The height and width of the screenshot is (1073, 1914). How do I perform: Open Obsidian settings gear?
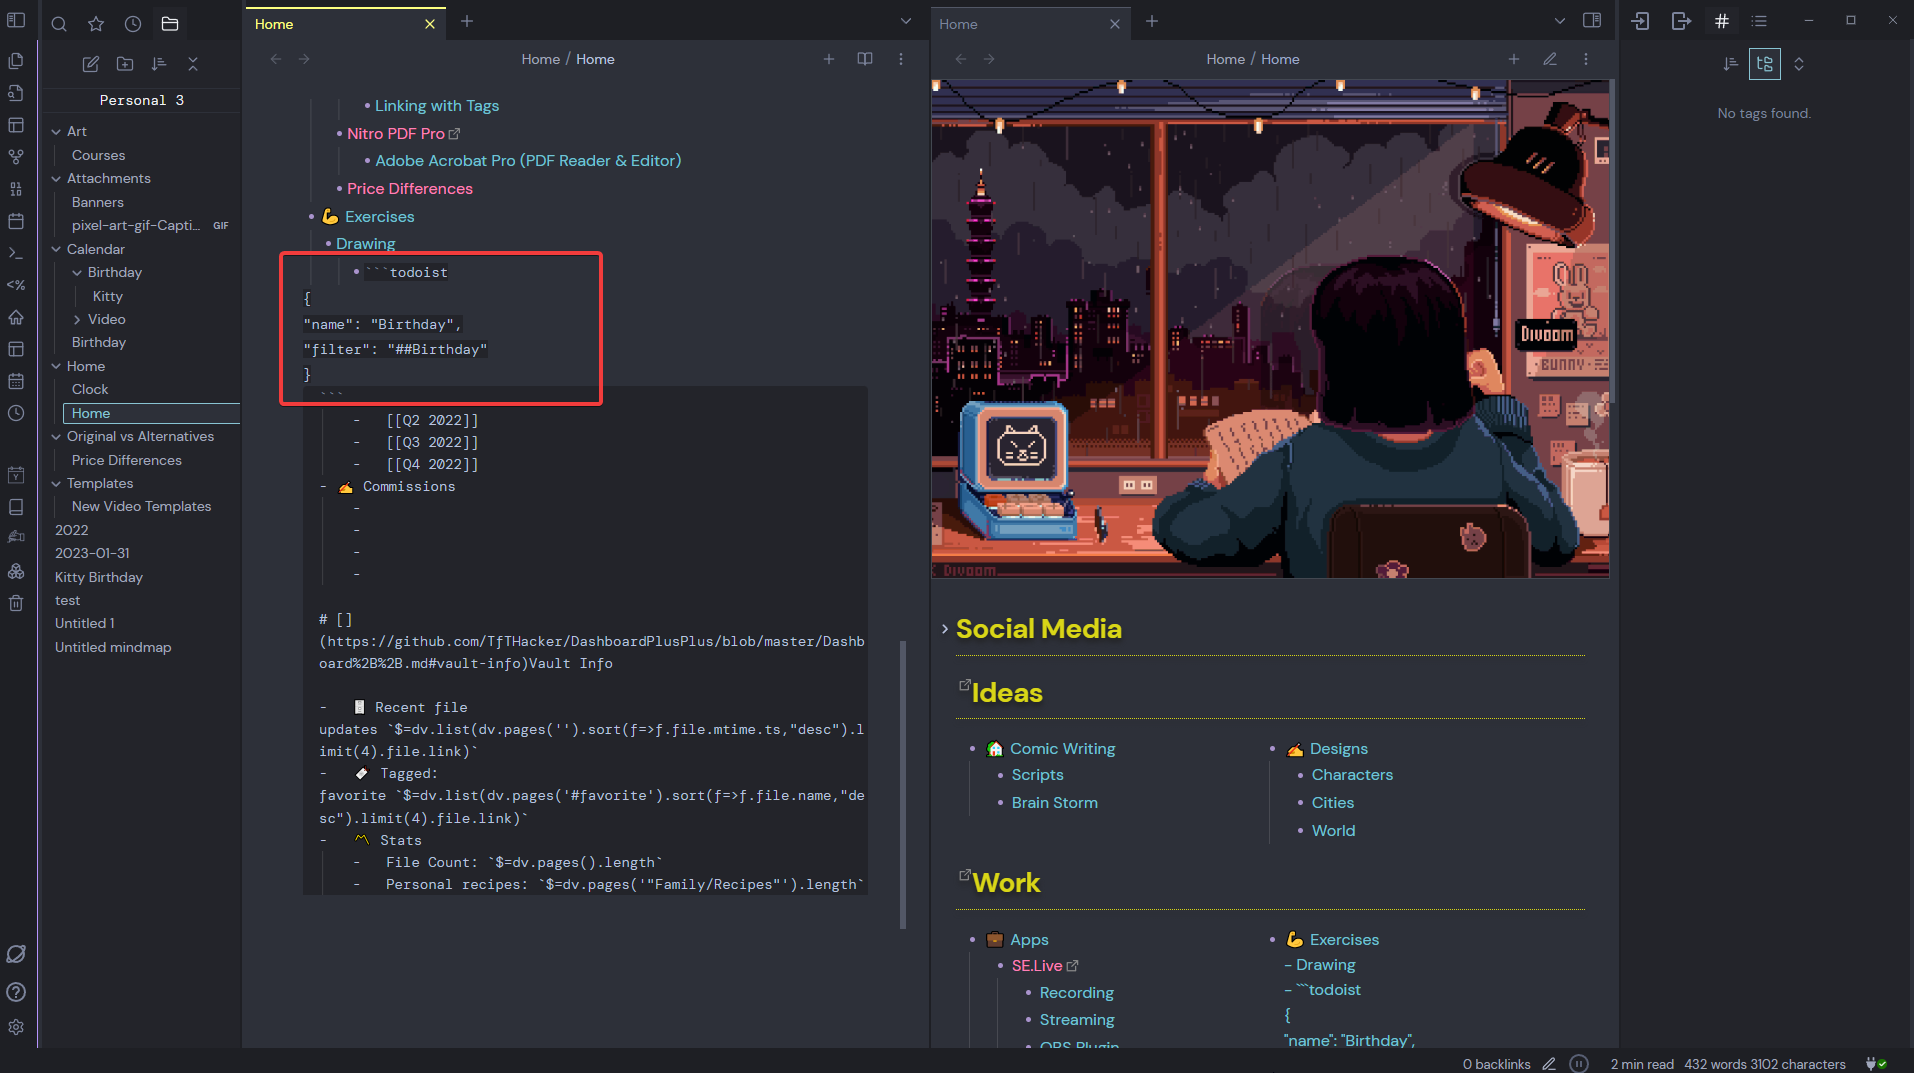point(16,1027)
